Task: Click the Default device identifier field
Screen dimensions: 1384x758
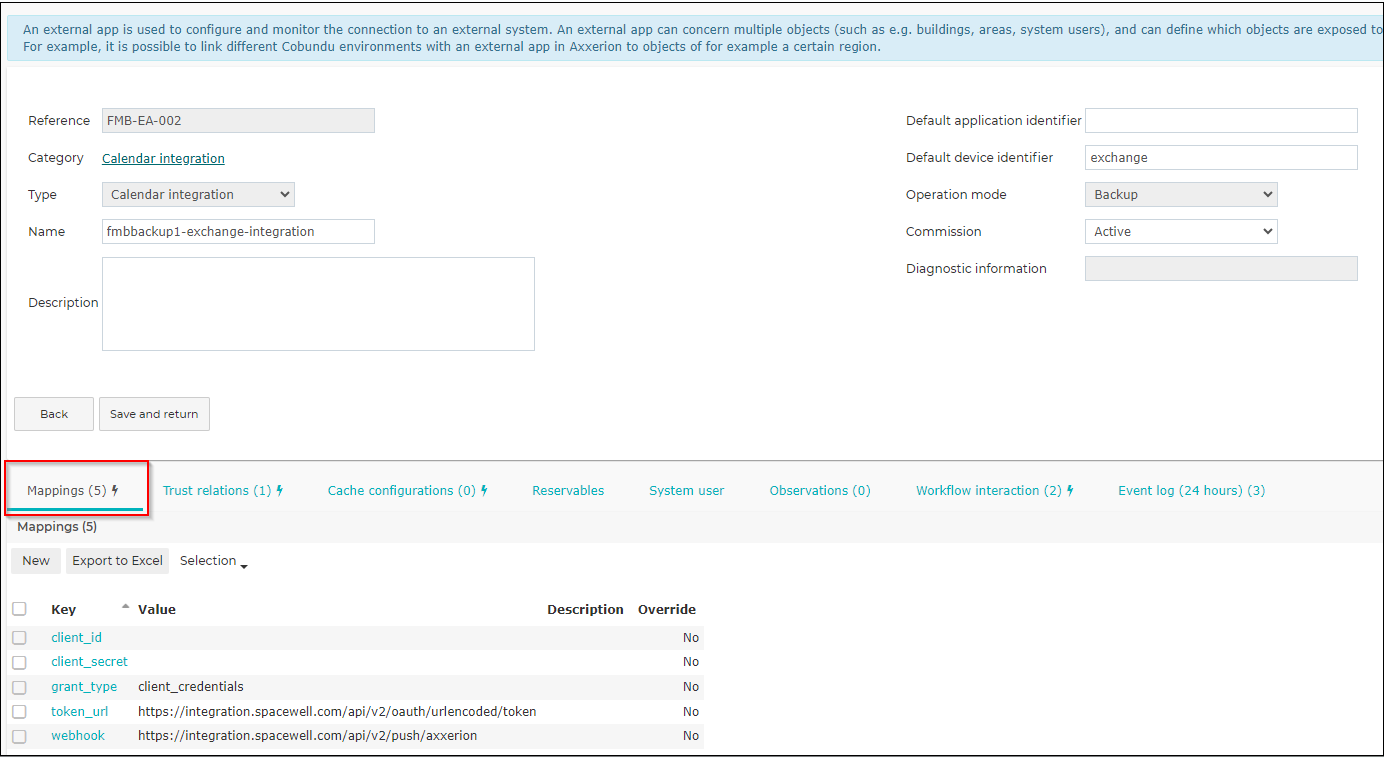Action: click(x=1221, y=157)
